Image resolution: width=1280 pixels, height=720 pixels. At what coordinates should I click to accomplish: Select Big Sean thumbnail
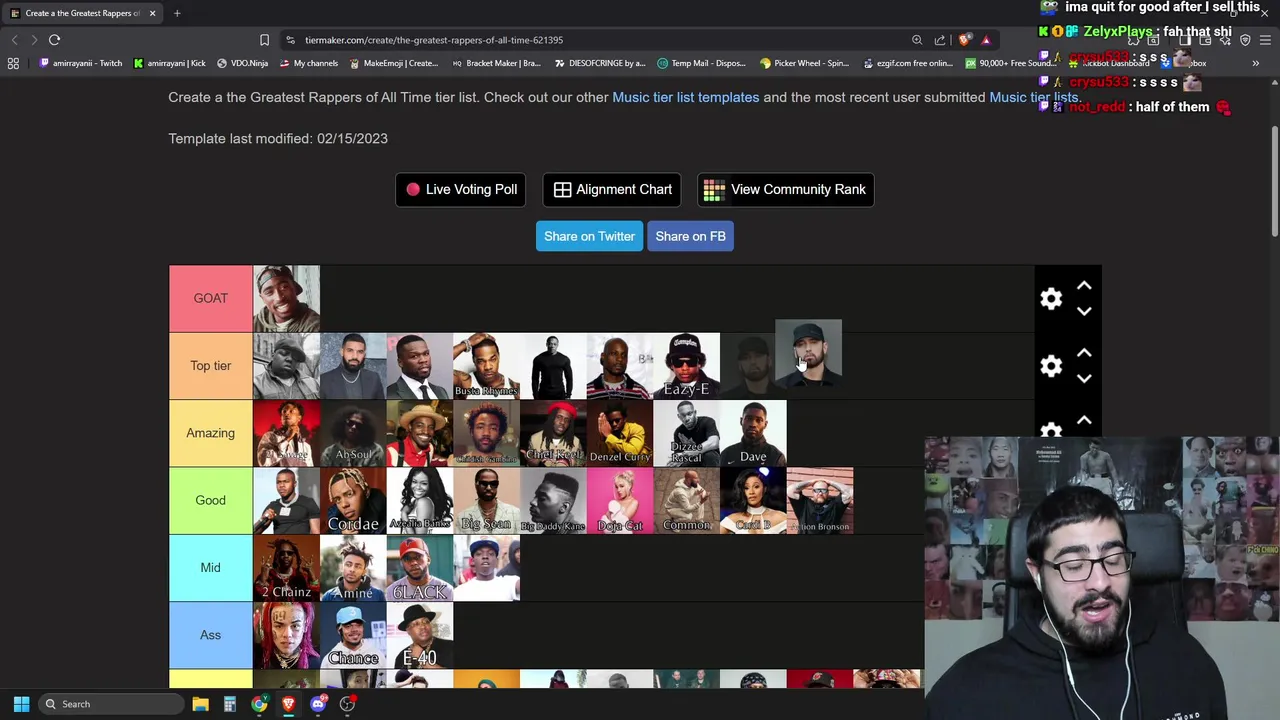486,500
